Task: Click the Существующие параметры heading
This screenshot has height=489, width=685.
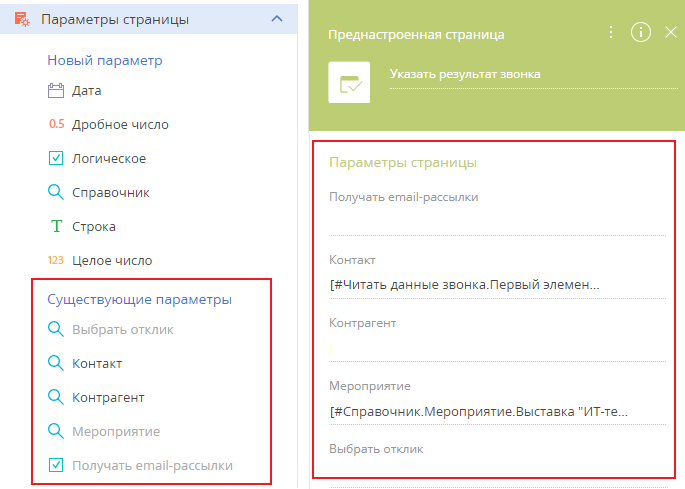Action: [139, 300]
